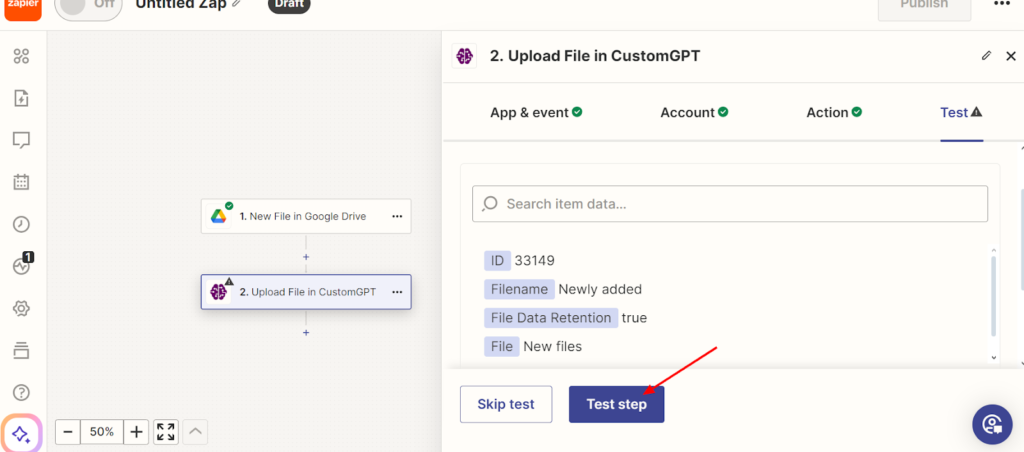Open the apps grid icon in sidebar
This screenshot has height=452, width=1024.
click(x=21, y=56)
